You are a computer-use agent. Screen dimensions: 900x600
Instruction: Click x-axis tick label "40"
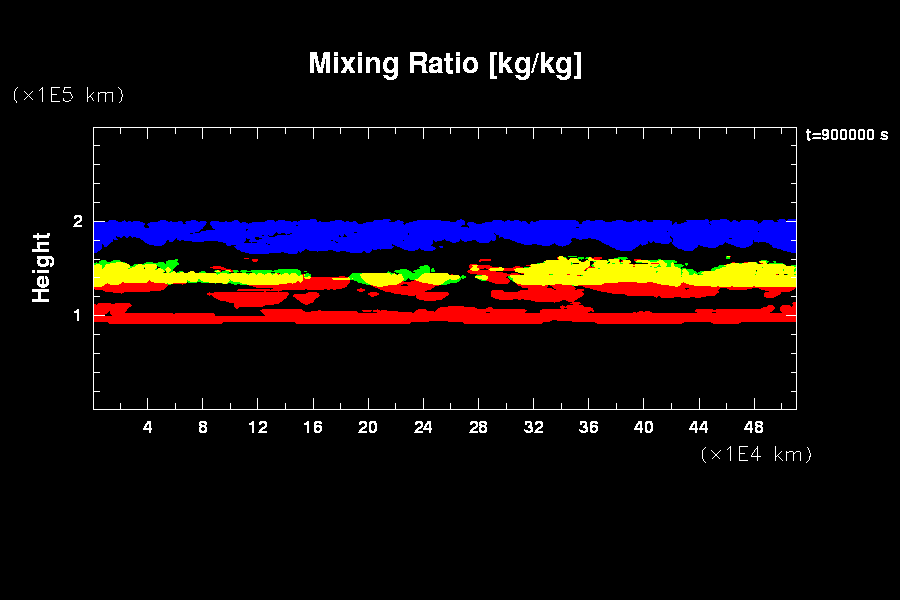tap(643, 427)
